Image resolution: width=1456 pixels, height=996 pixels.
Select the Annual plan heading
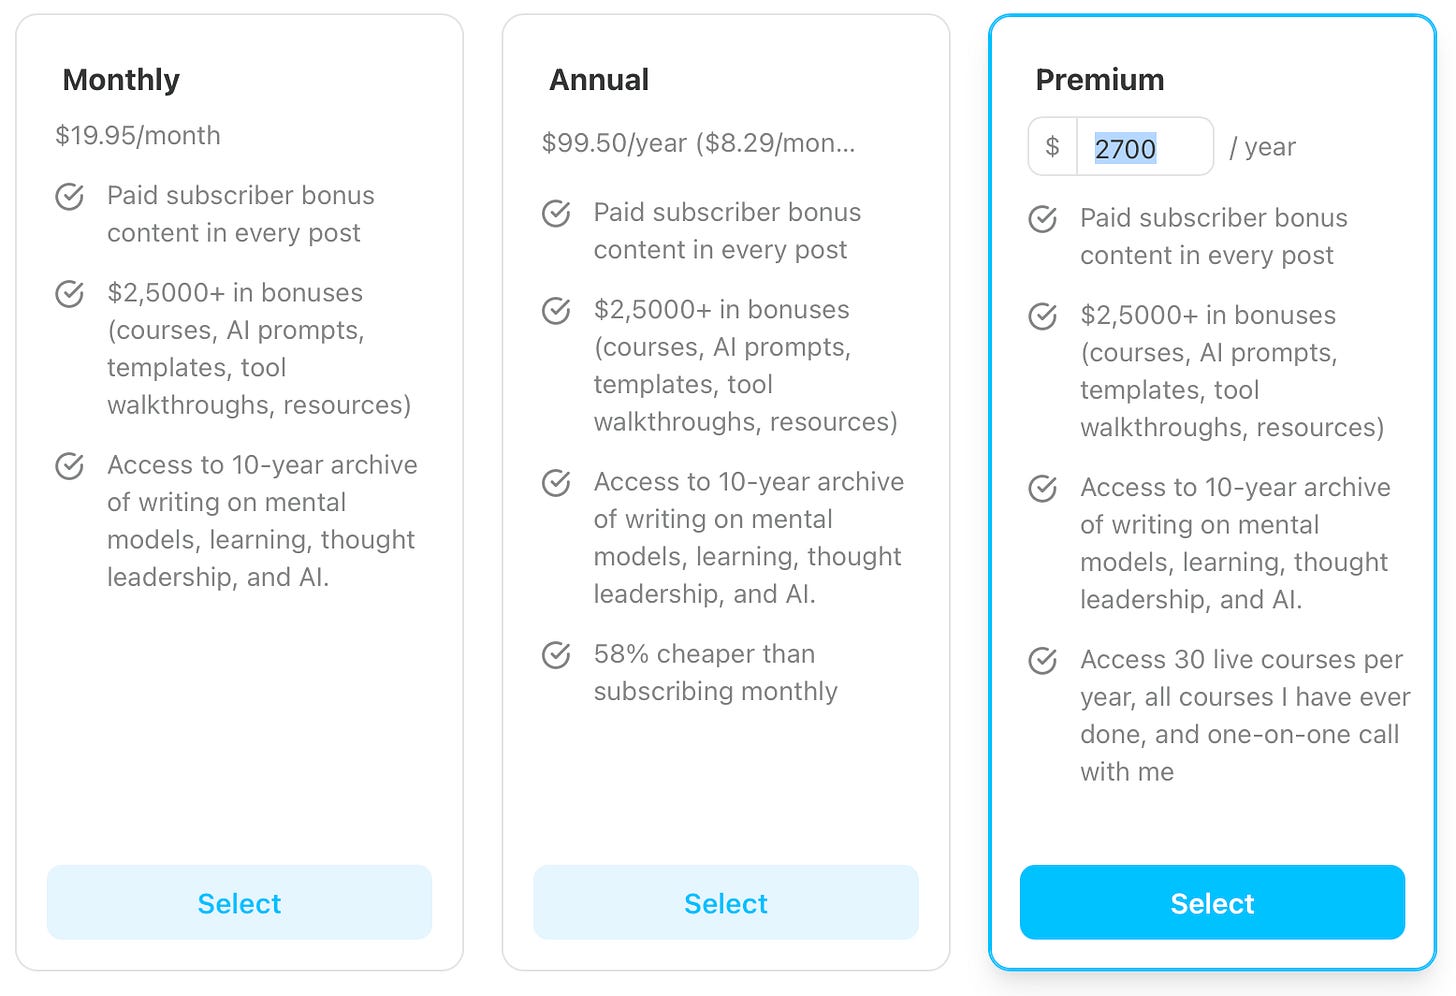coord(599,80)
